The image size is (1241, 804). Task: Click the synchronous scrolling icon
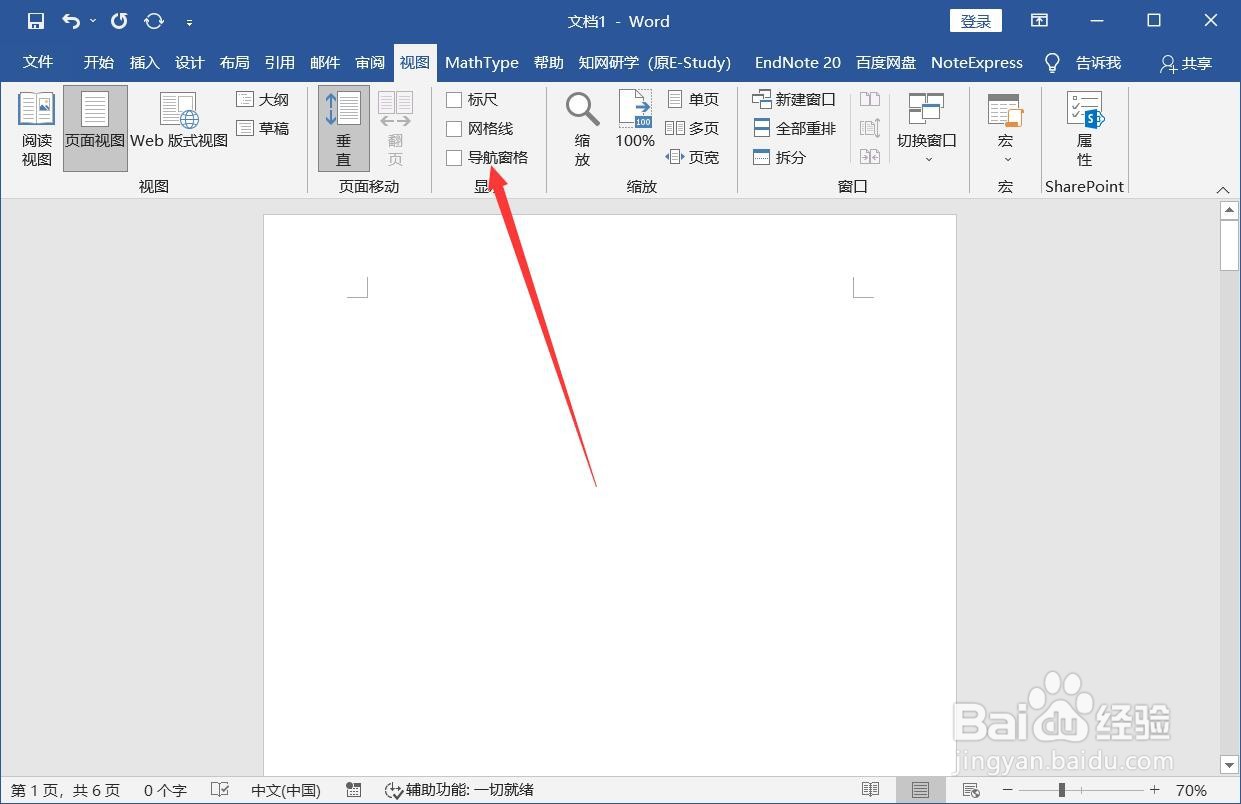(x=870, y=128)
